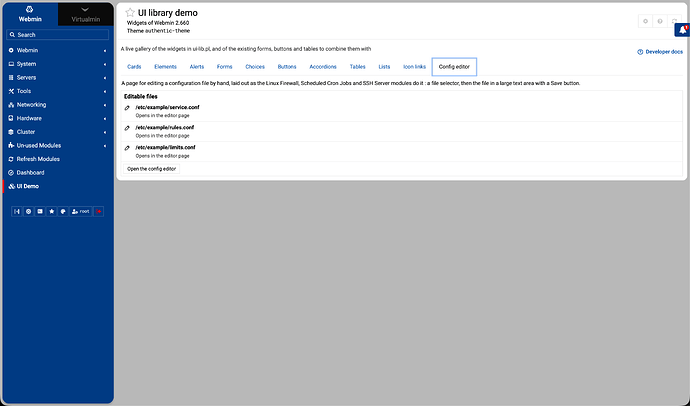Expand the Networking menu arrow

pyautogui.click(x=105, y=105)
